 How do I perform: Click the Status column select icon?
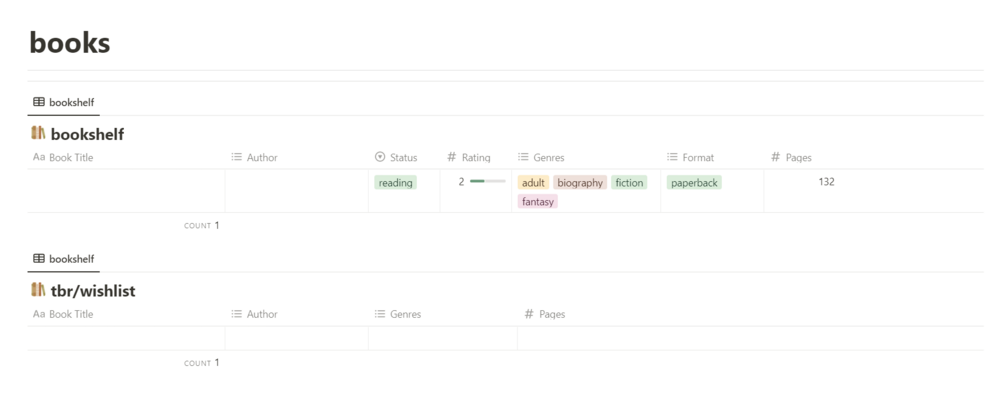(x=380, y=157)
